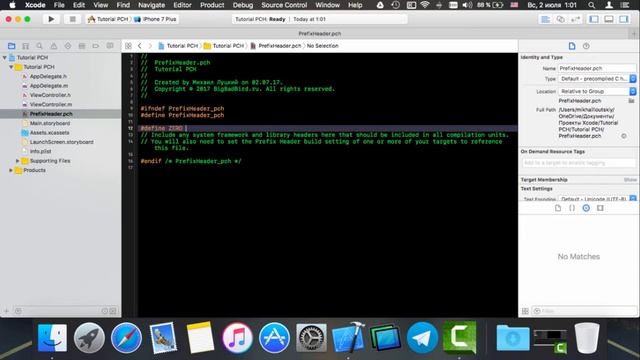Open the Symbol navigator
The image size is (640, 360).
pos(26,46)
